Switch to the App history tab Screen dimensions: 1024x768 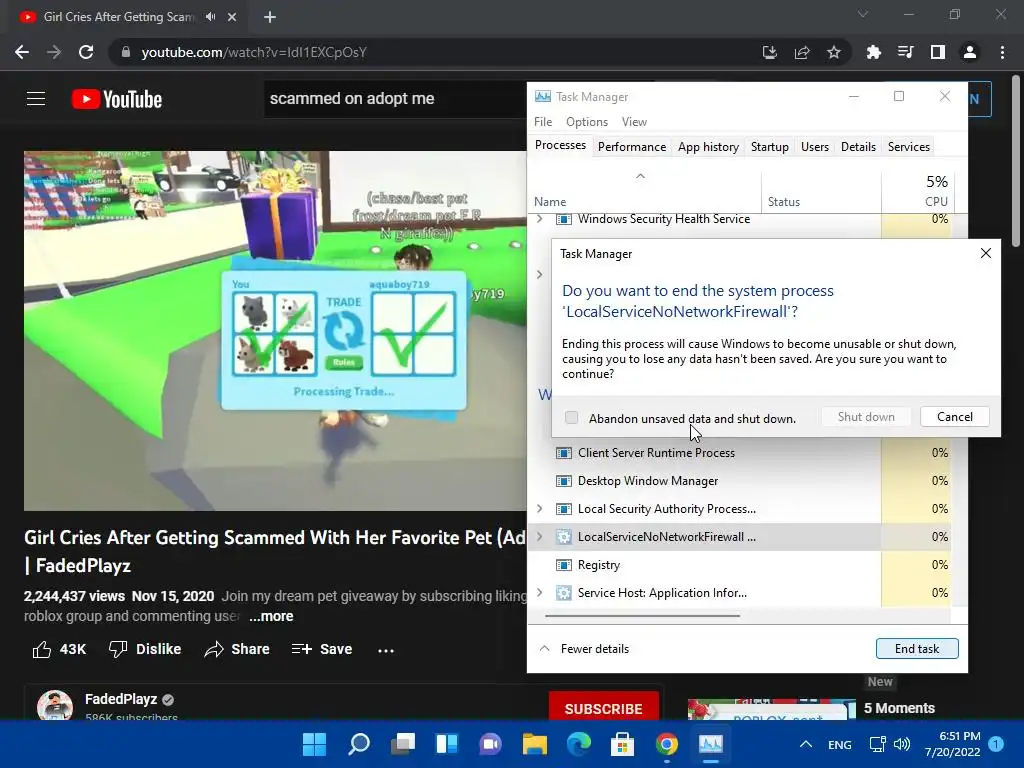tap(708, 147)
